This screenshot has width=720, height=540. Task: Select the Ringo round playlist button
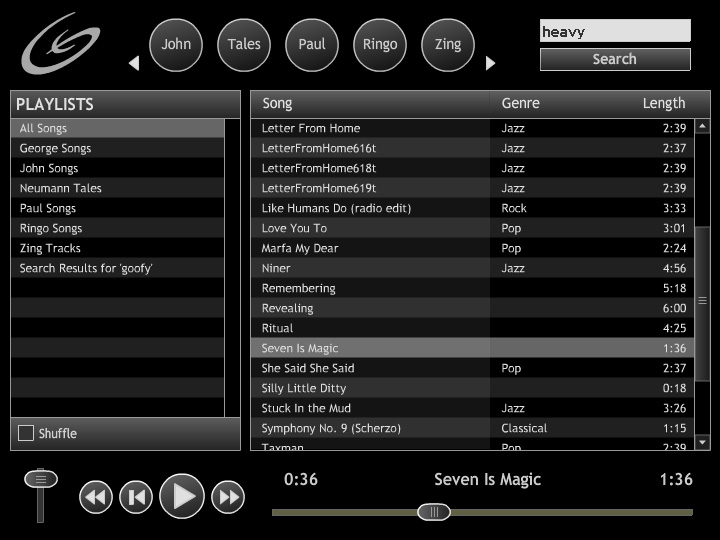380,45
